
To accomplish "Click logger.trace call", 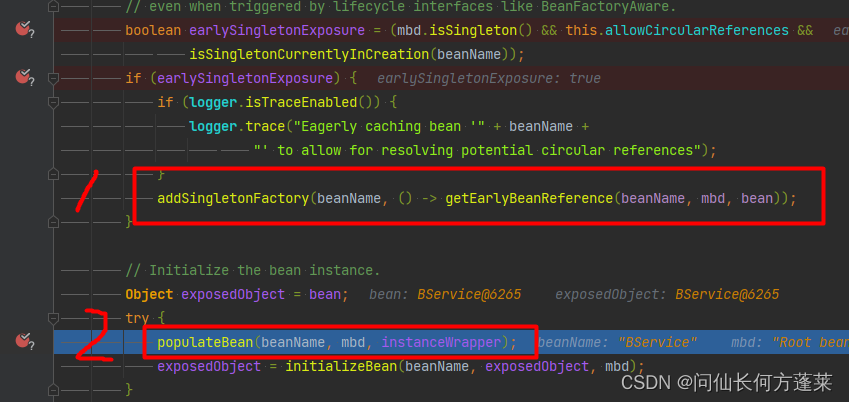I will (x=237, y=126).
